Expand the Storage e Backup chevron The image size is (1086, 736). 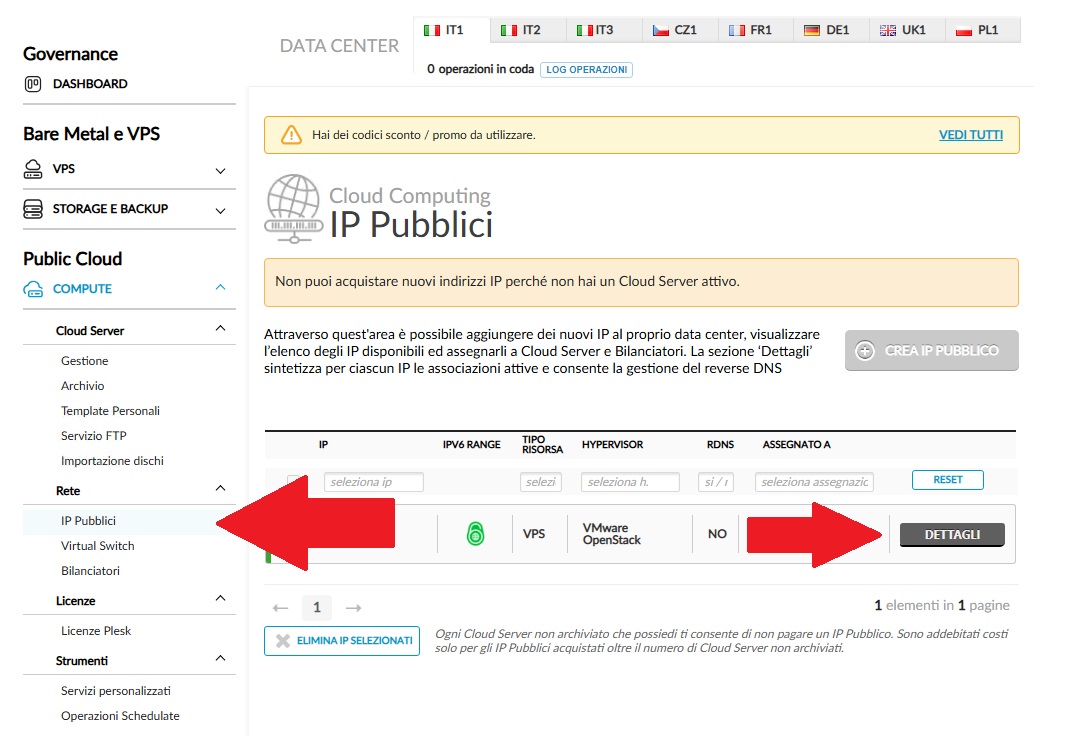coord(221,211)
